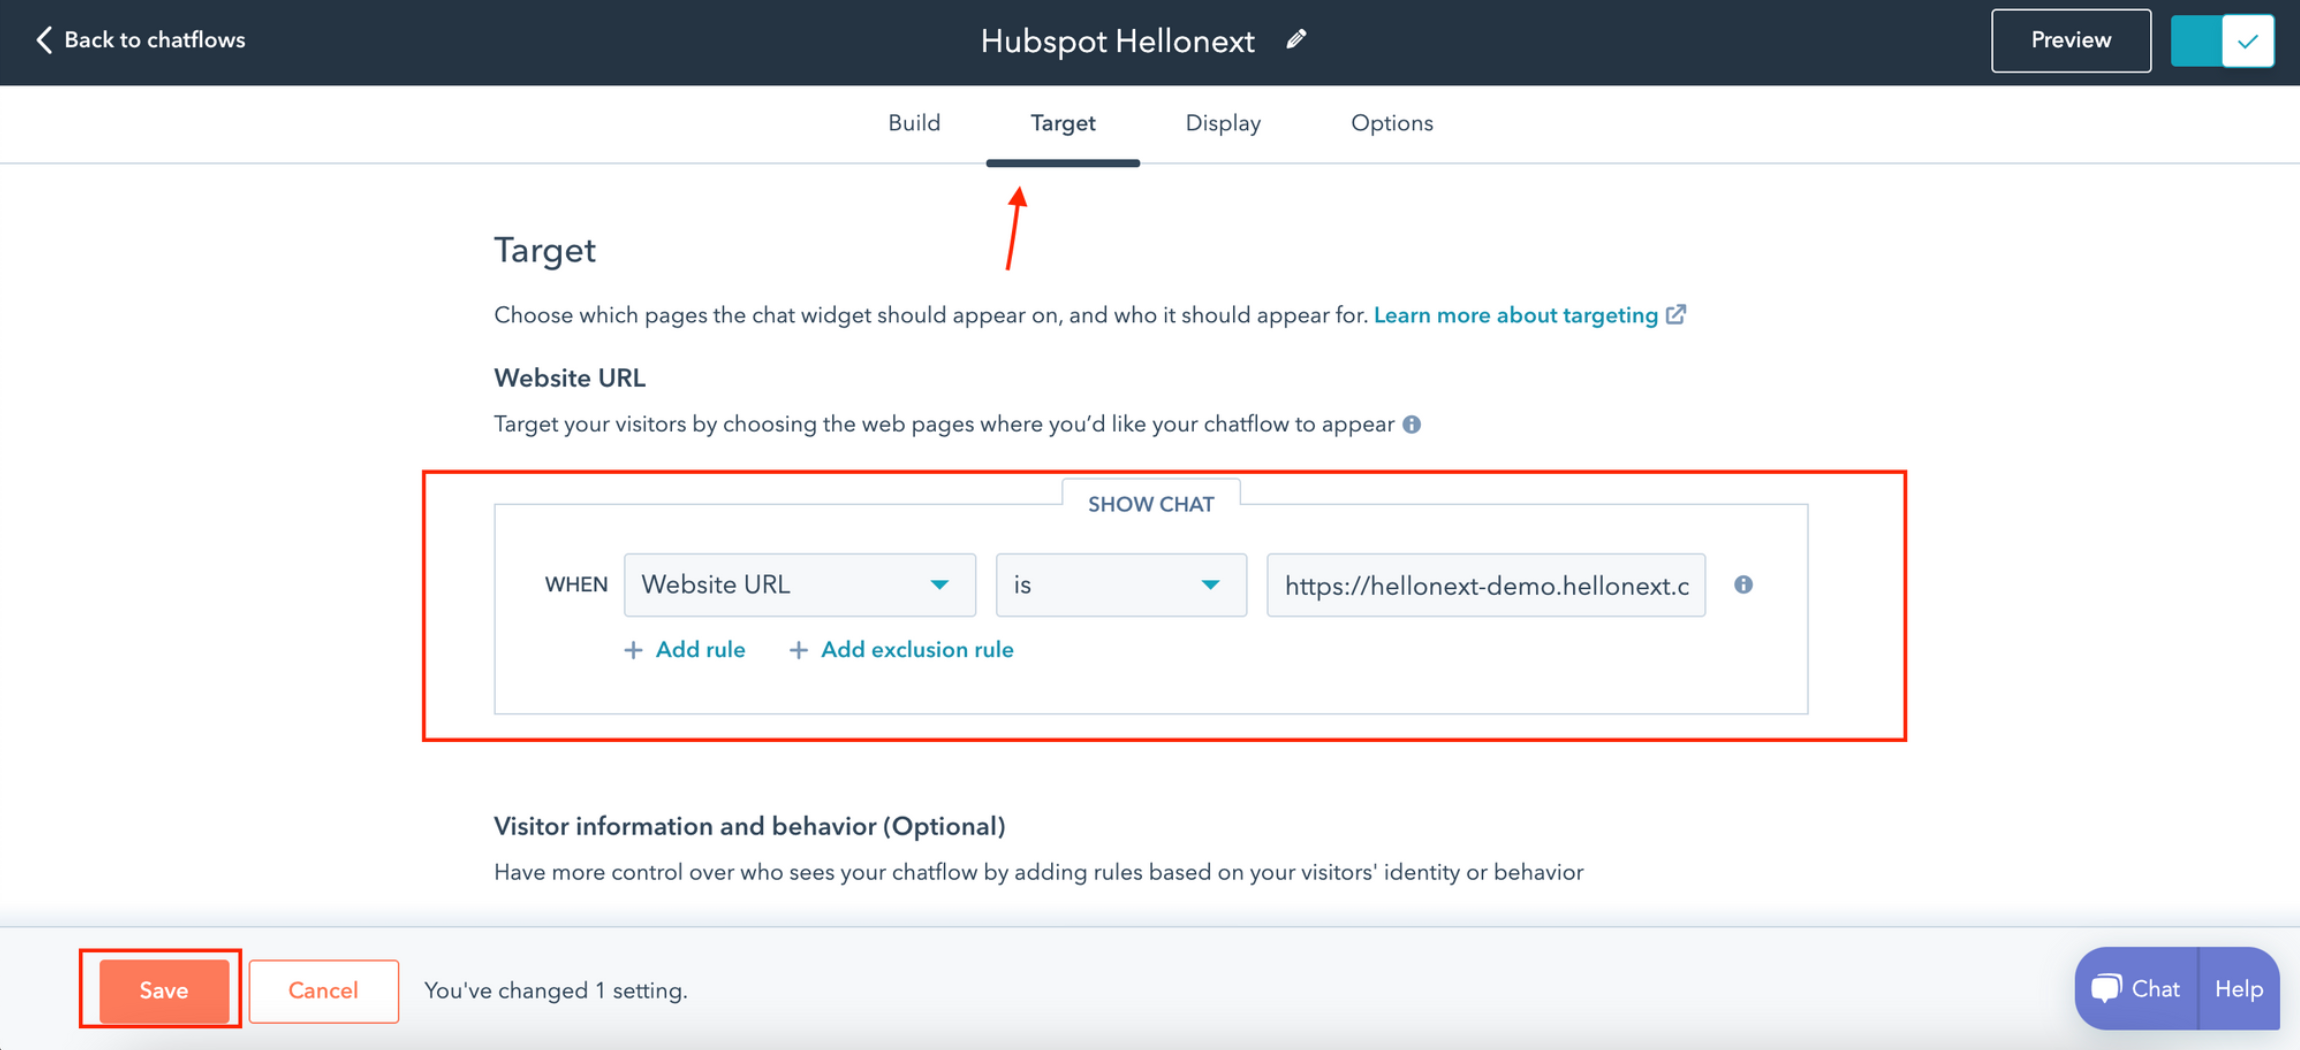This screenshot has height=1050, width=2300.
Task: Click the plus icon beside Add exclusion rule
Action: [x=798, y=651]
